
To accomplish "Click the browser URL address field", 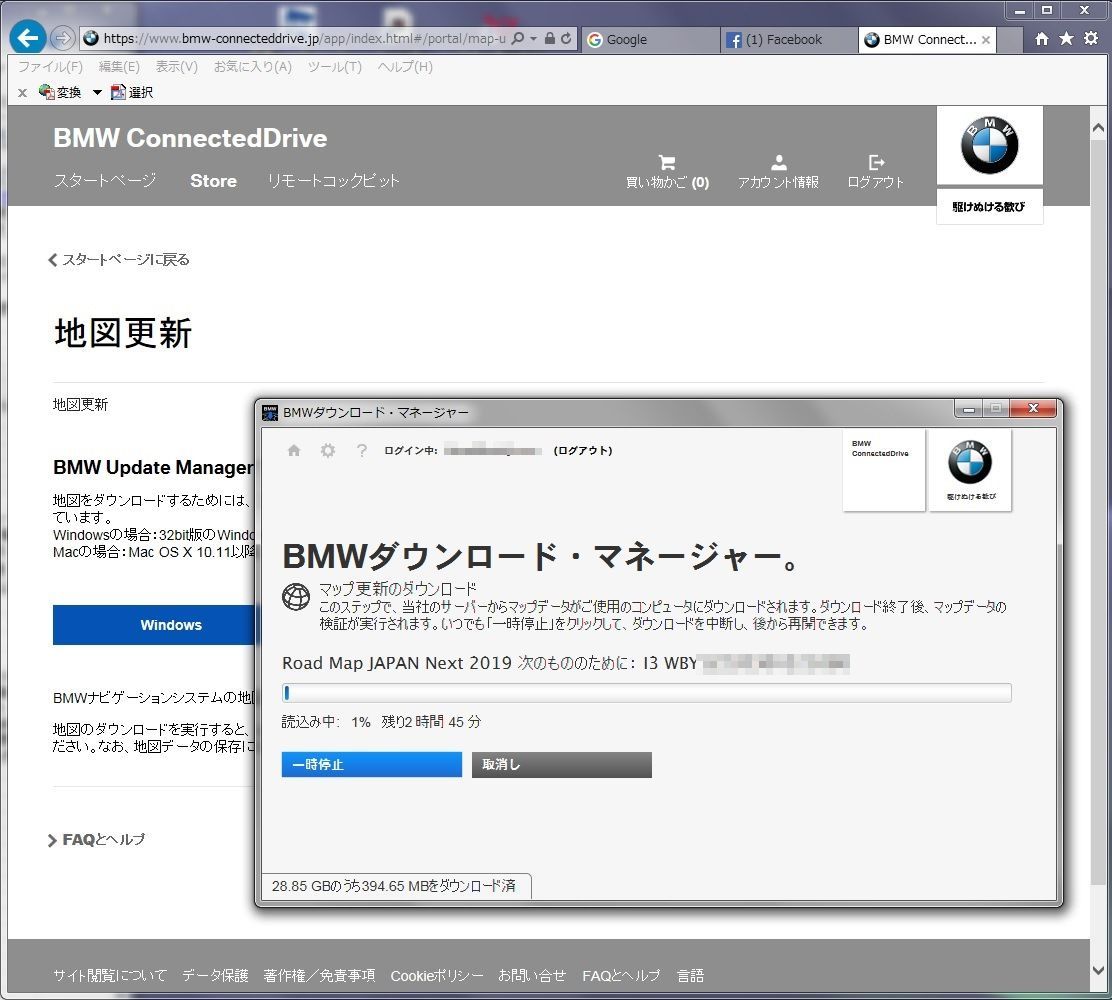I will (x=305, y=38).
